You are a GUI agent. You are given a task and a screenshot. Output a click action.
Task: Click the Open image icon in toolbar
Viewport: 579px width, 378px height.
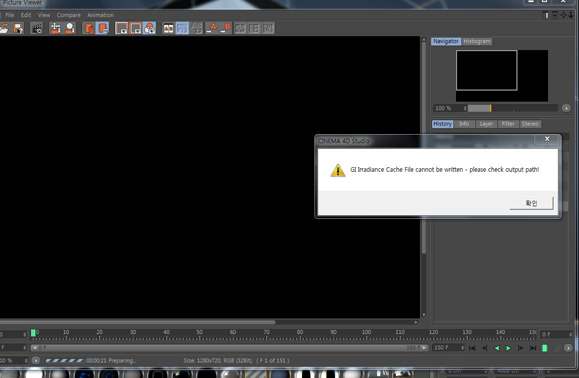point(4,28)
